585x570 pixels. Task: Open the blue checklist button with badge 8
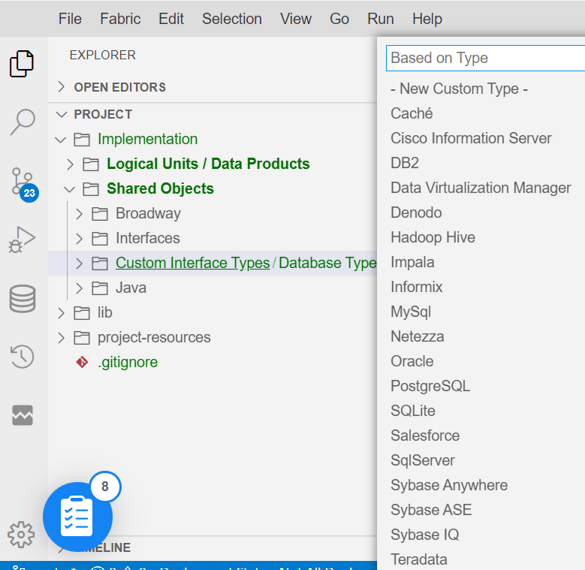point(78,517)
